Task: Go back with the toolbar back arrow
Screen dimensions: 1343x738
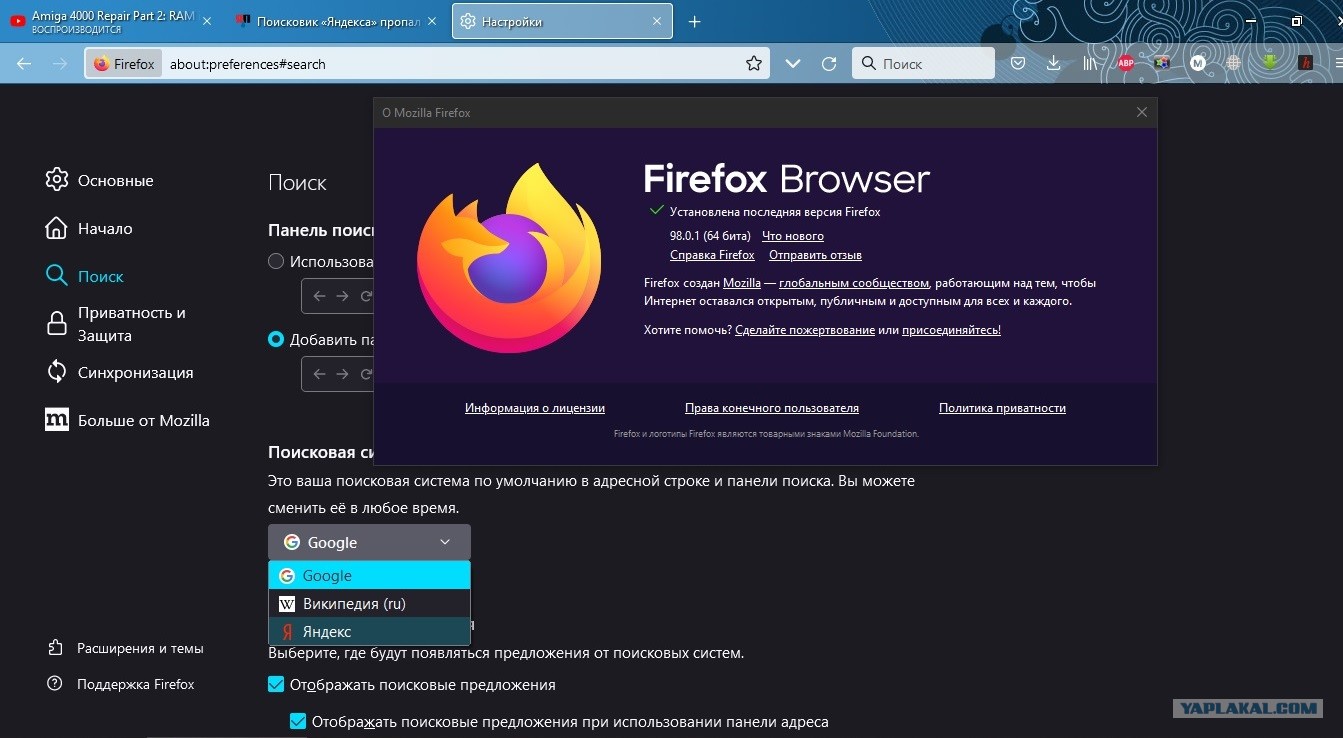Action: pyautogui.click(x=24, y=63)
